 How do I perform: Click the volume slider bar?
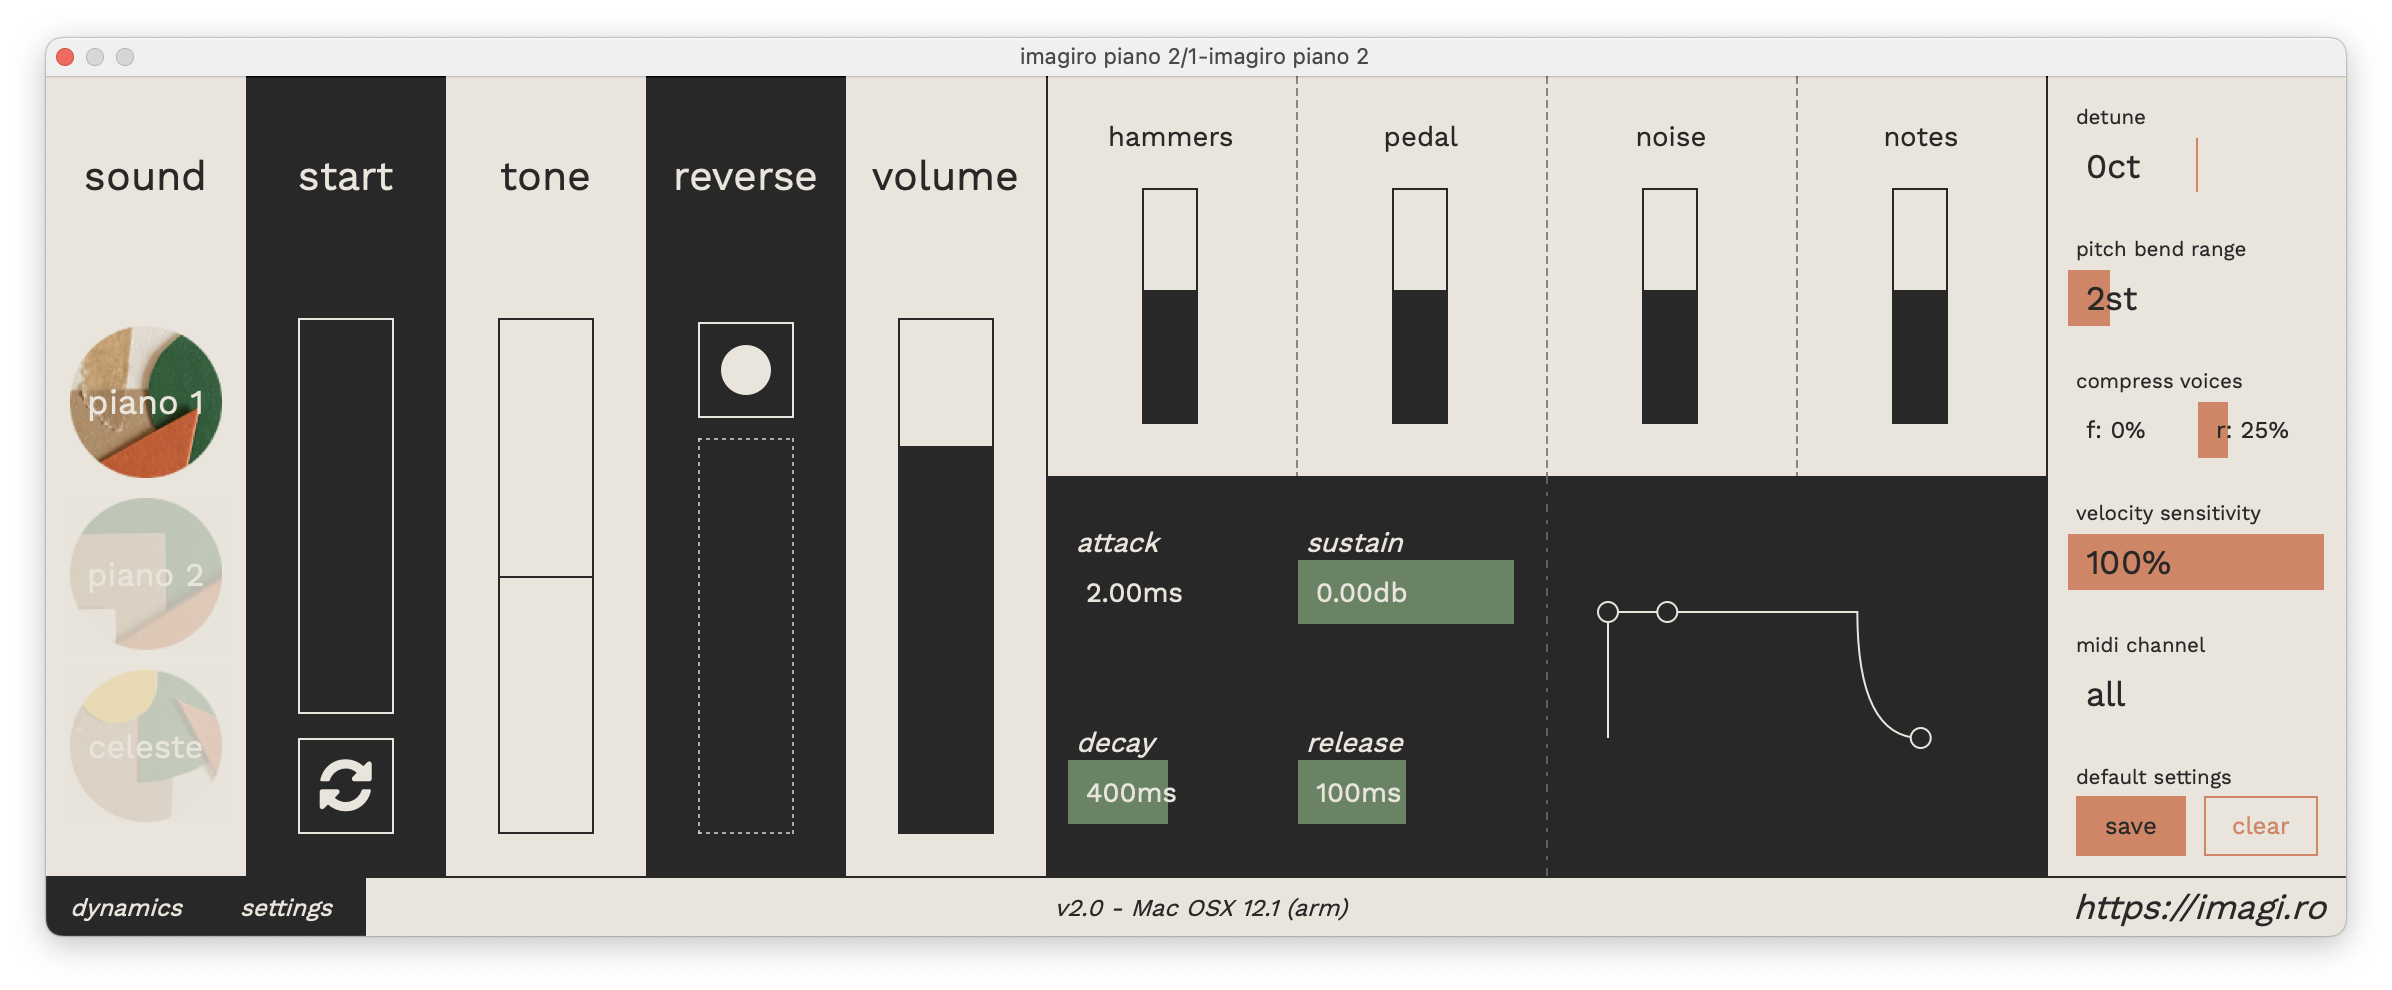click(x=946, y=576)
